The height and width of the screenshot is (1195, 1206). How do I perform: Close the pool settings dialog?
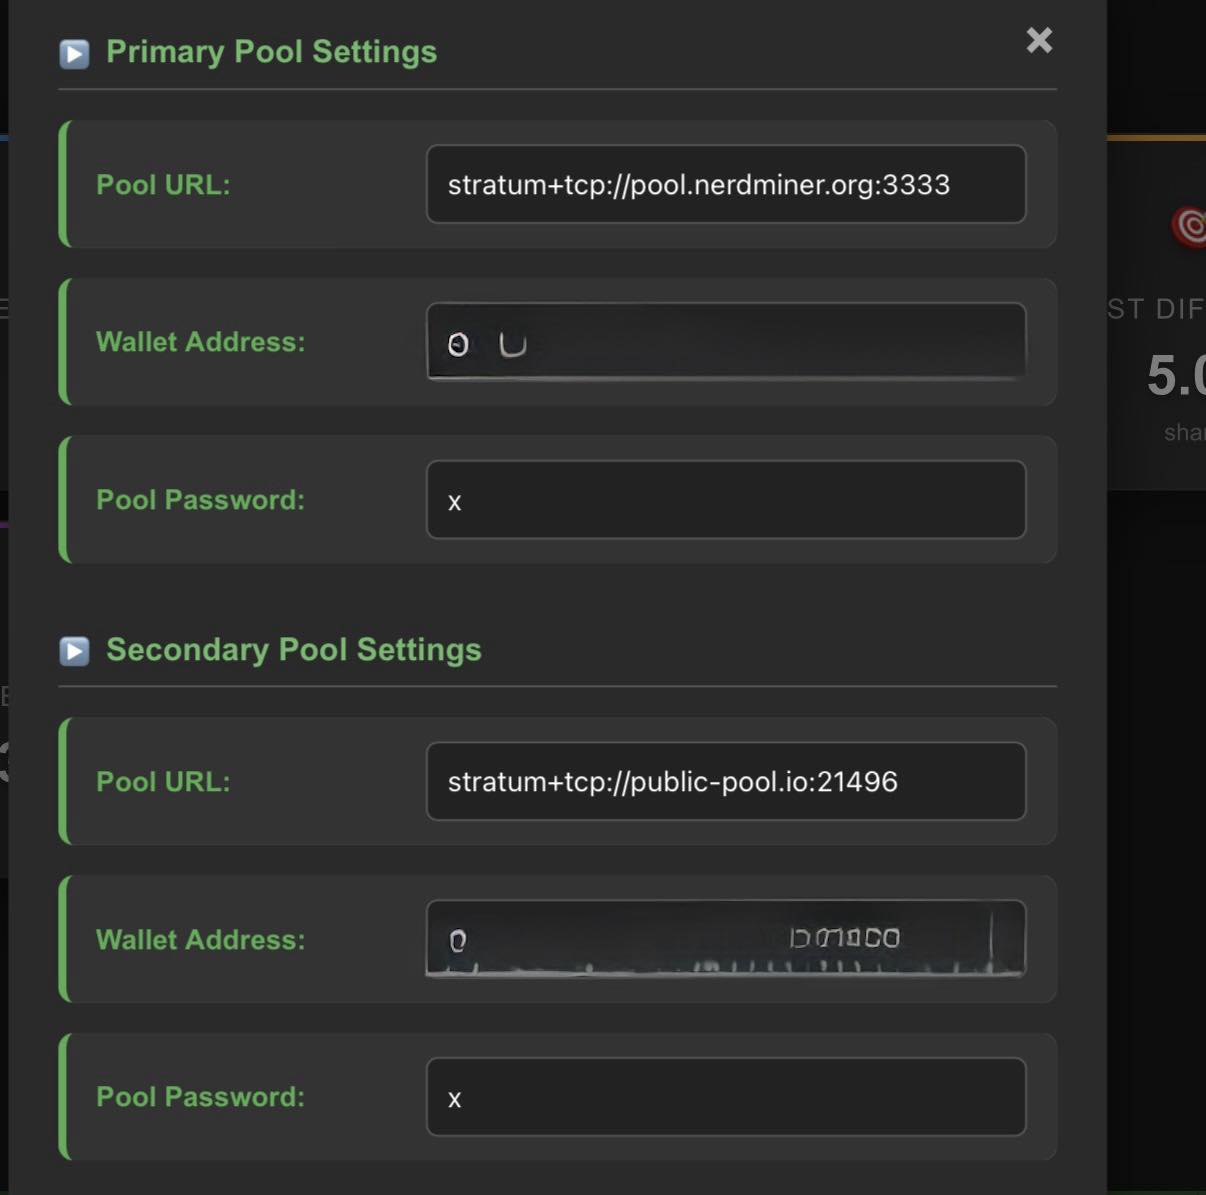click(1039, 40)
